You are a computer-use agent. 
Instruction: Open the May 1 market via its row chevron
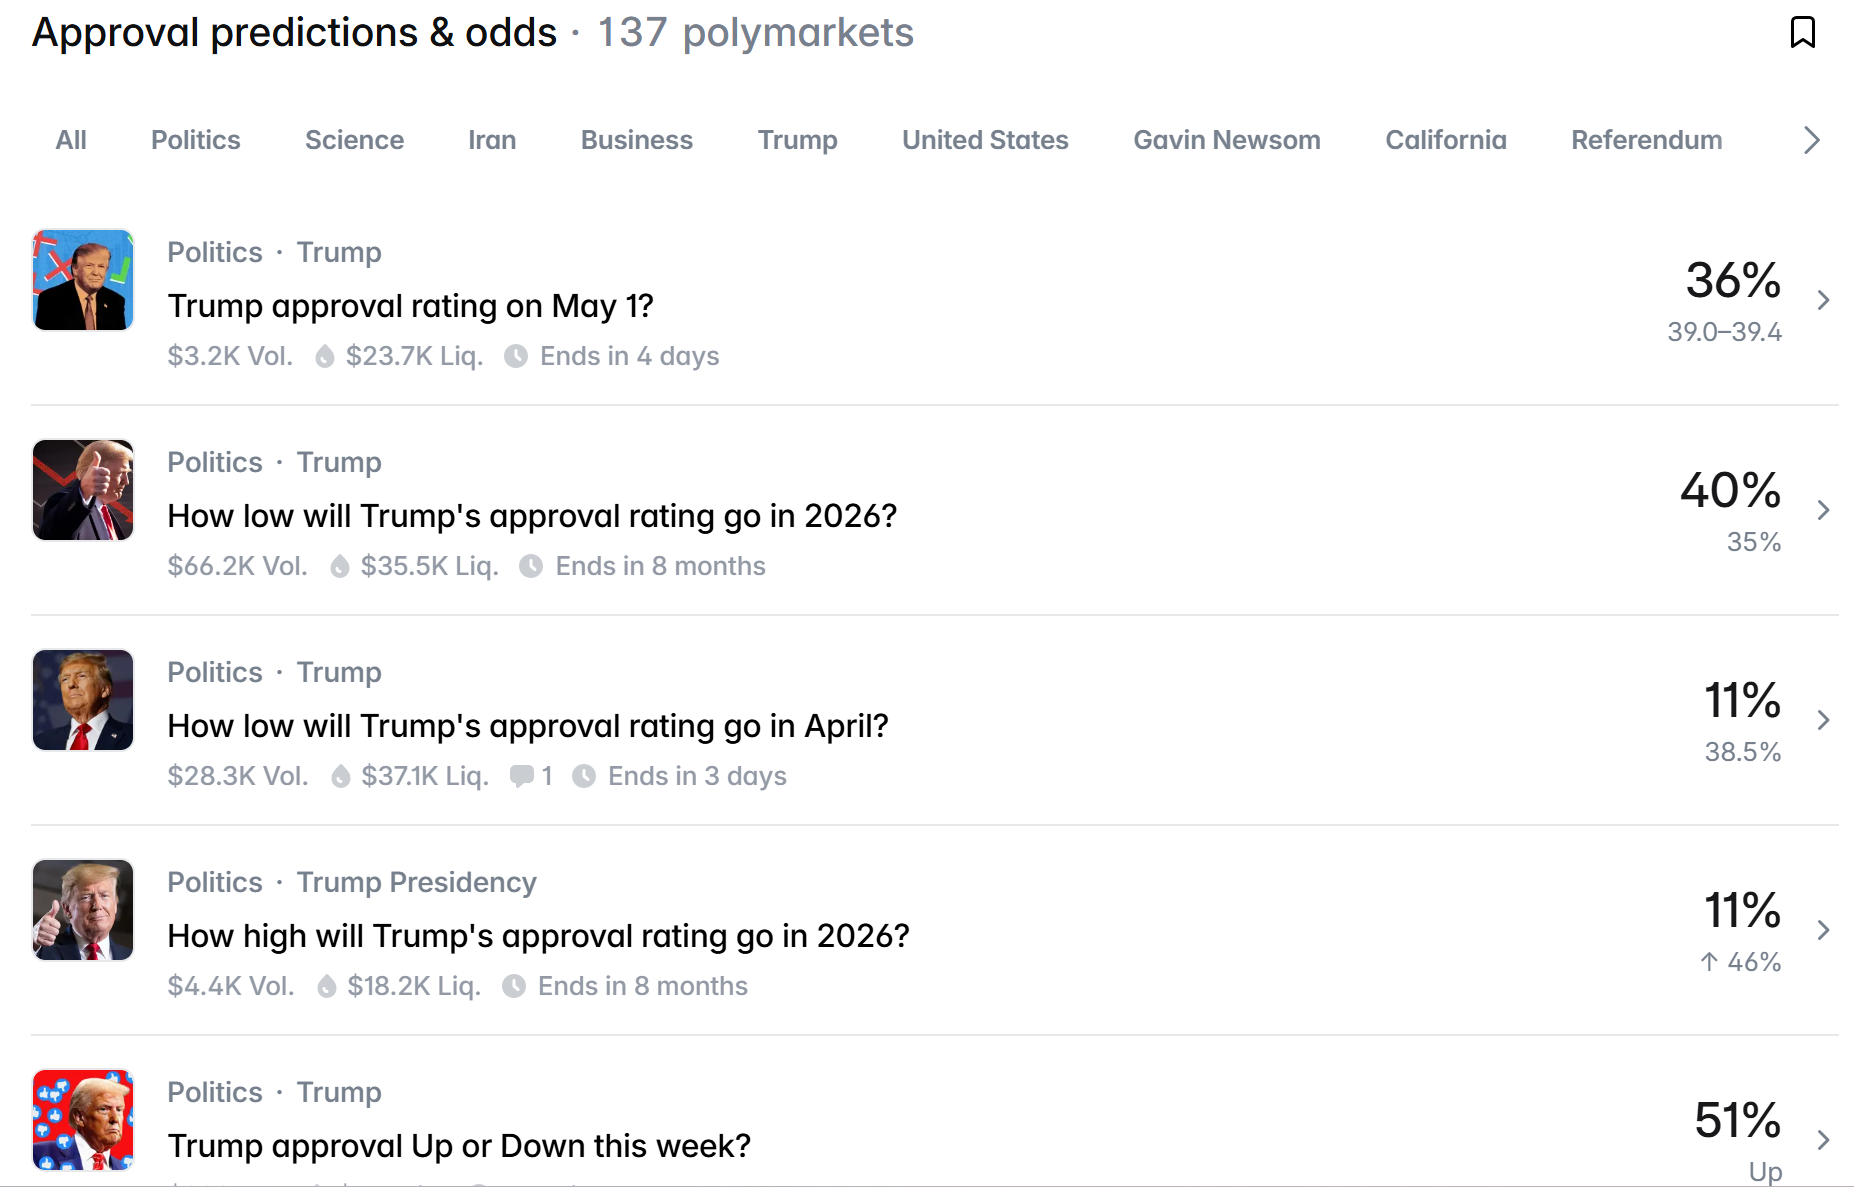pos(1824,299)
